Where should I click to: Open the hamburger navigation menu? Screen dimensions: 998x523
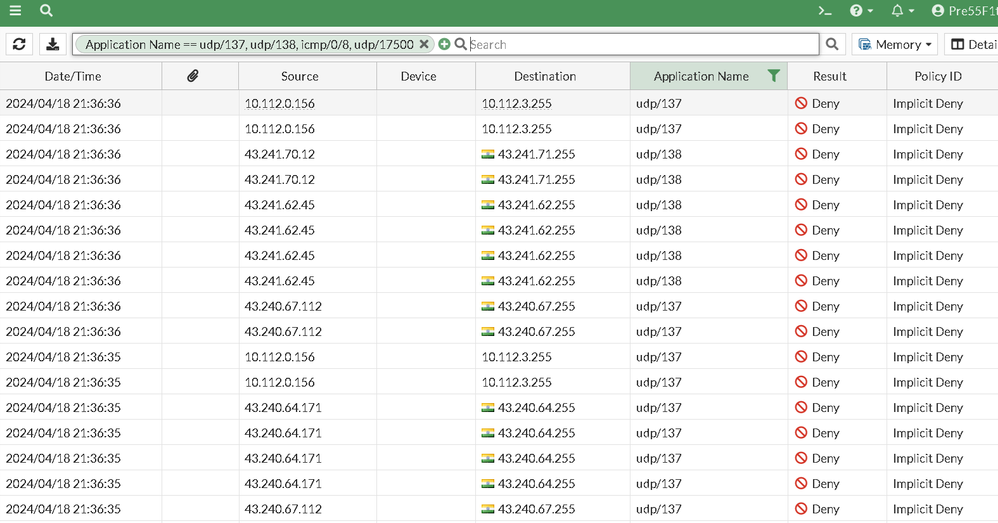pos(15,11)
